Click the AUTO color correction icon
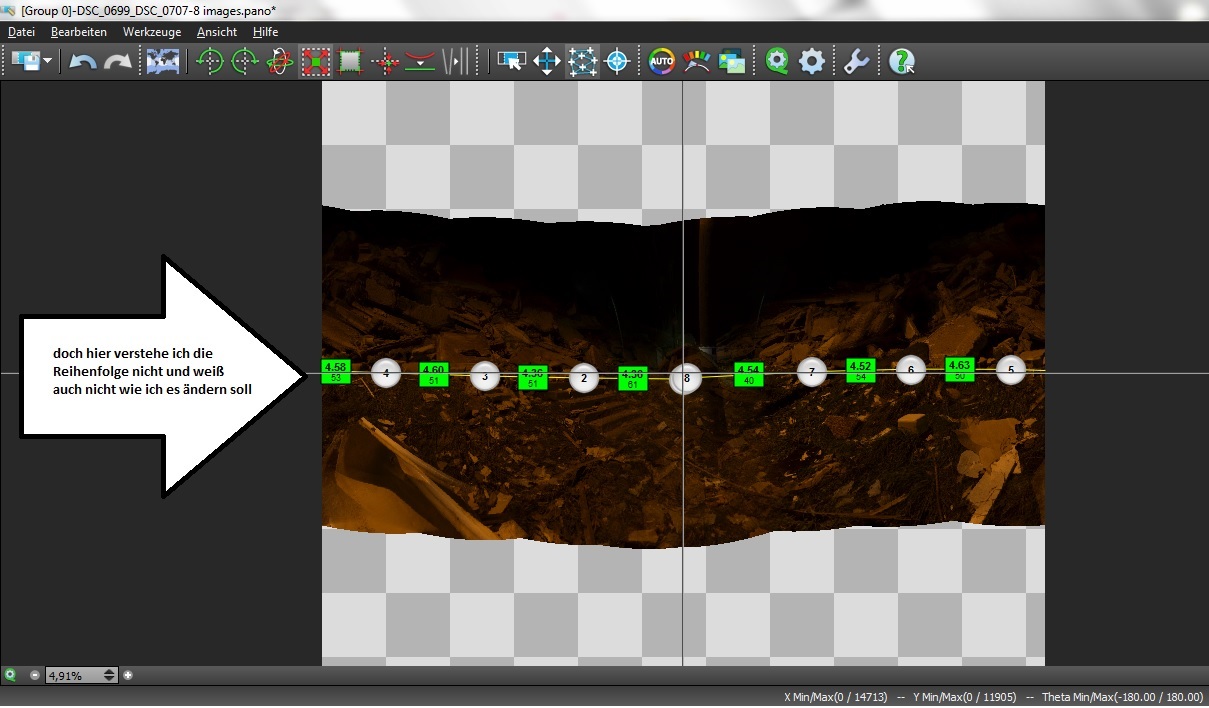 tap(662, 62)
